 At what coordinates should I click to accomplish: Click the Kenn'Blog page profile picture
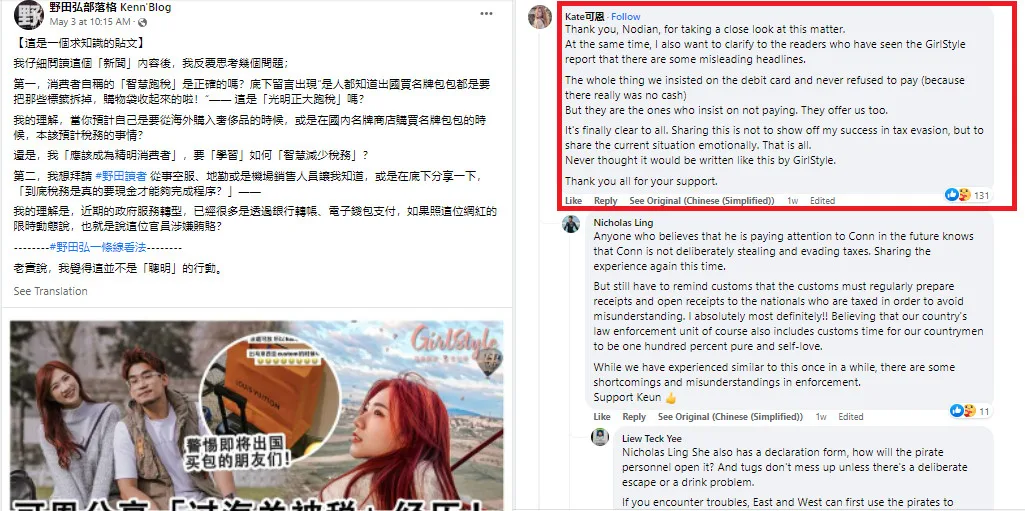tap(29, 14)
